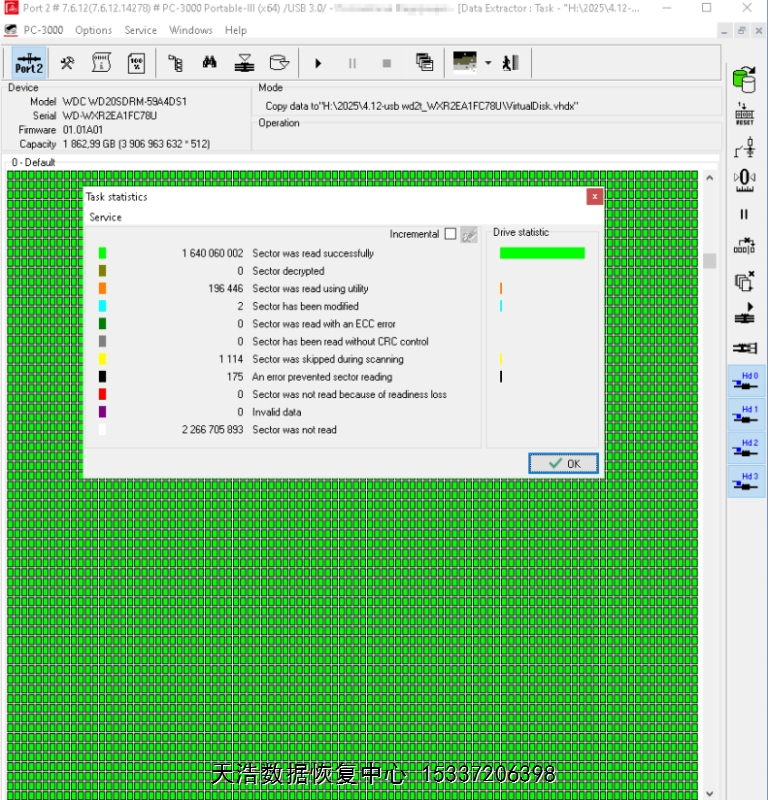The width and height of the screenshot is (768, 800).
Task: Toggle the Hd 2 head button
Action: [744, 448]
